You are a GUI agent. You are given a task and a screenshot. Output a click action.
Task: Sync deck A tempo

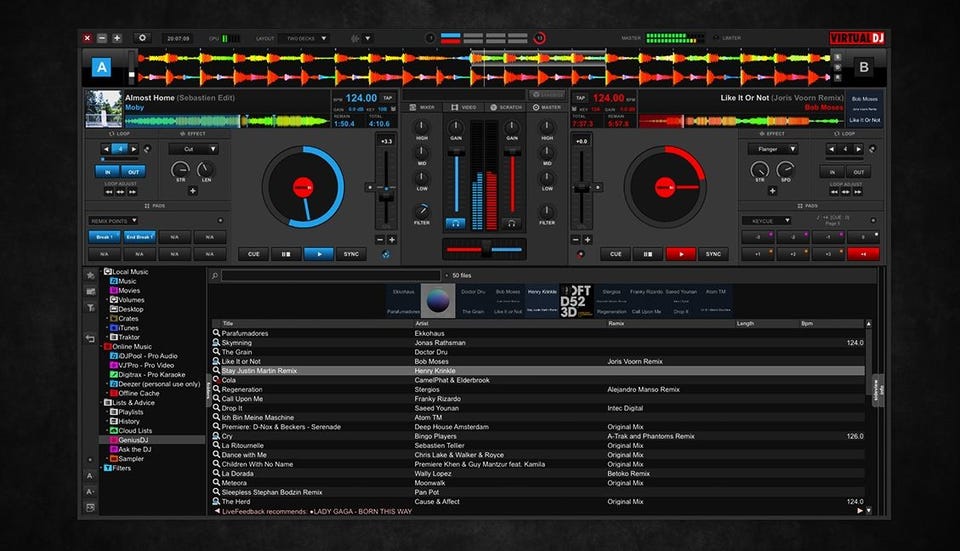click(351, 254)
